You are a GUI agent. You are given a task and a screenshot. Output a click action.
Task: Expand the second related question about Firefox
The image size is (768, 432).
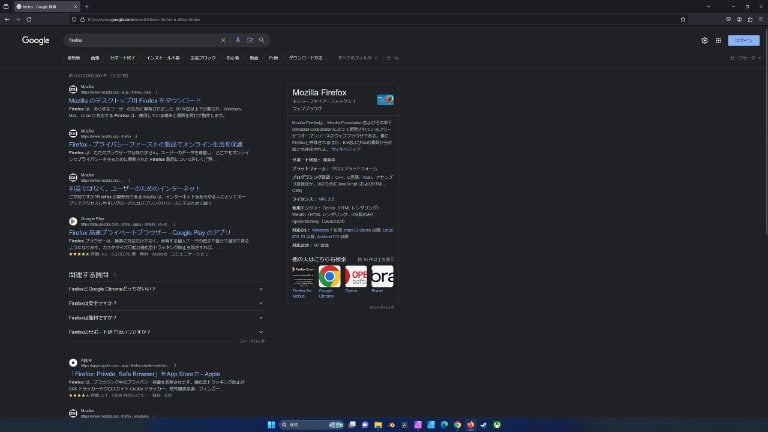tap(166, 303)
